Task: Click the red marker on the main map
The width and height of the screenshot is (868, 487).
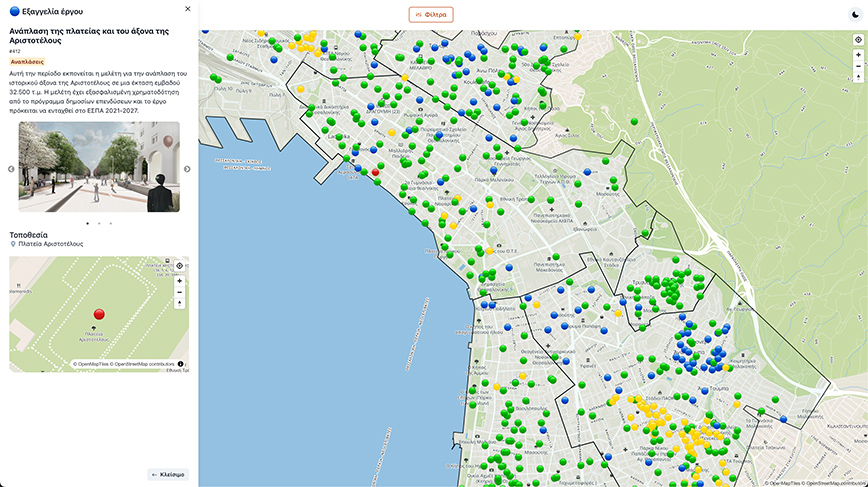Action: 375,172
